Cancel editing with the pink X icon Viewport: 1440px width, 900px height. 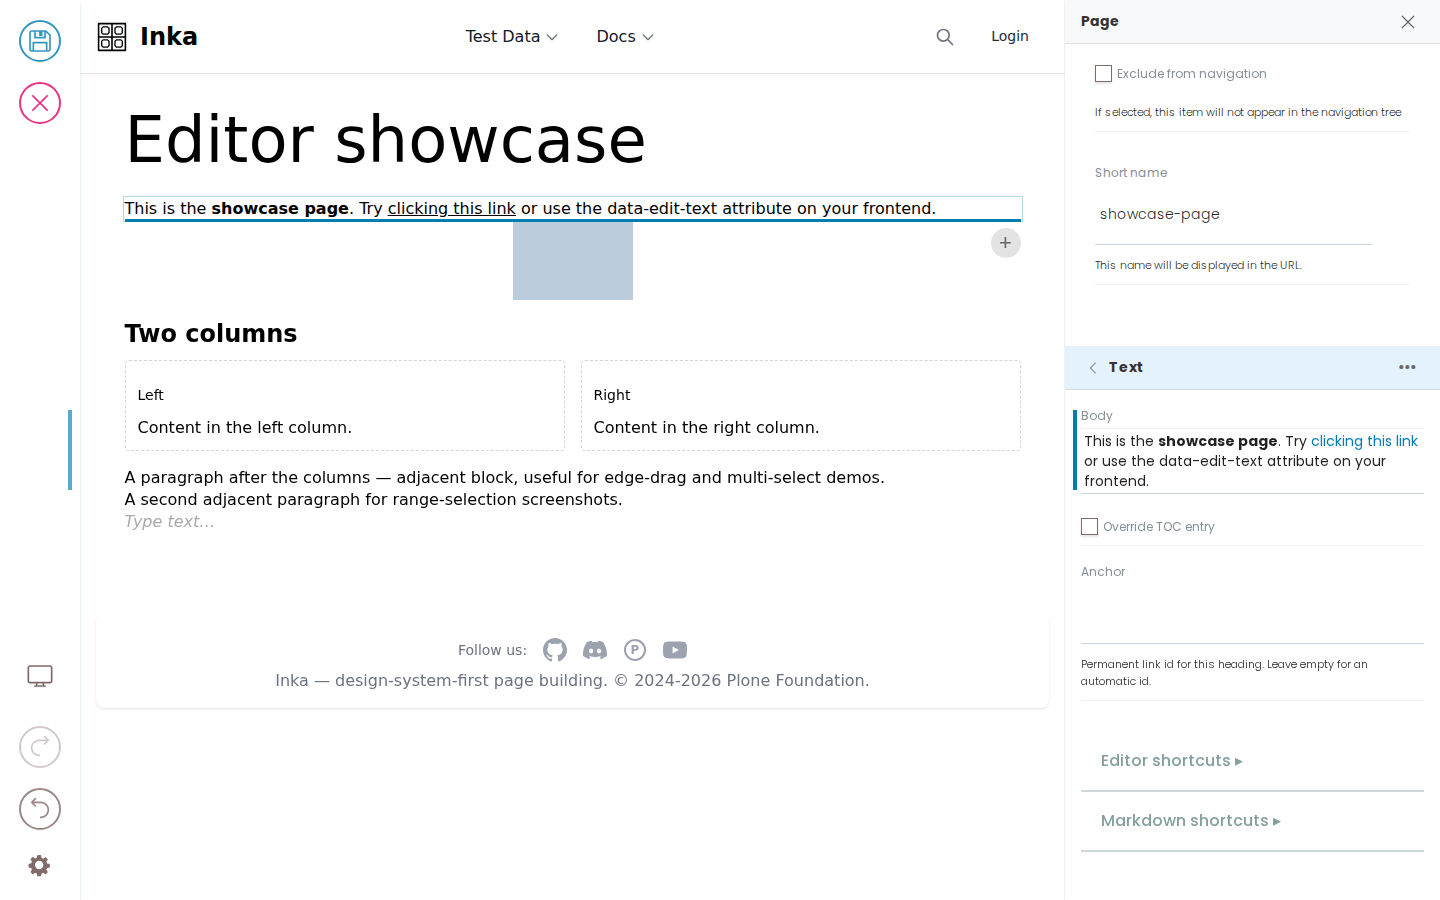pos(40,103)
